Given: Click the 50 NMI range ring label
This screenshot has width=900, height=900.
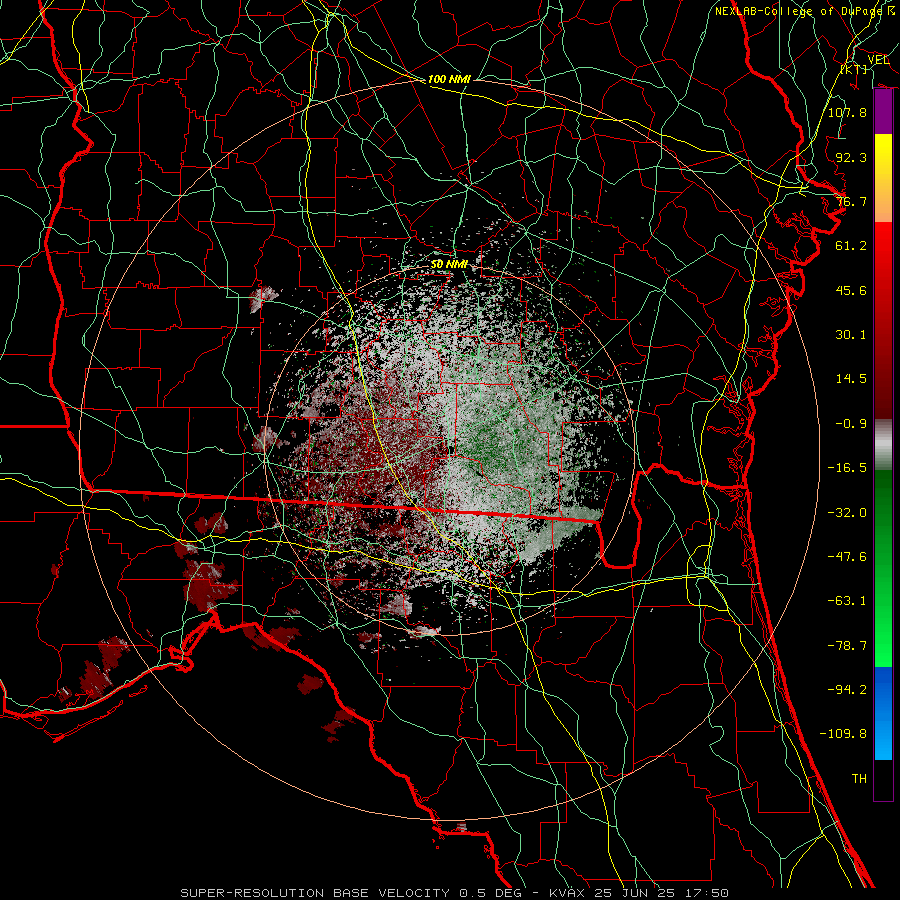Looking at the screenshot, I should 449,264.
